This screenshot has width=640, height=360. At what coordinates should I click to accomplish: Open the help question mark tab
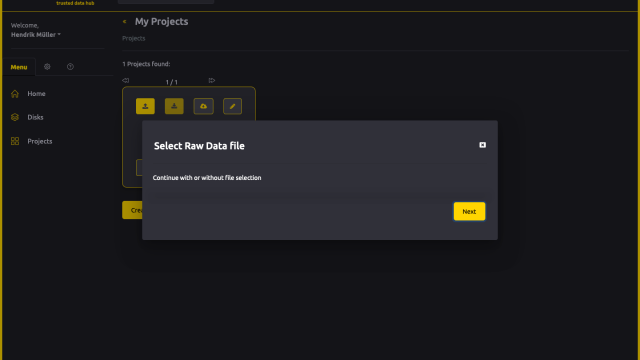70,67
